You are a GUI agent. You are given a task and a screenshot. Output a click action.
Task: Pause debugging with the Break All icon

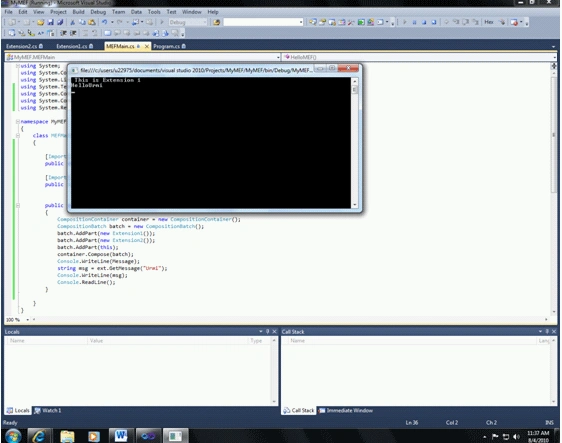pos(414,22)
